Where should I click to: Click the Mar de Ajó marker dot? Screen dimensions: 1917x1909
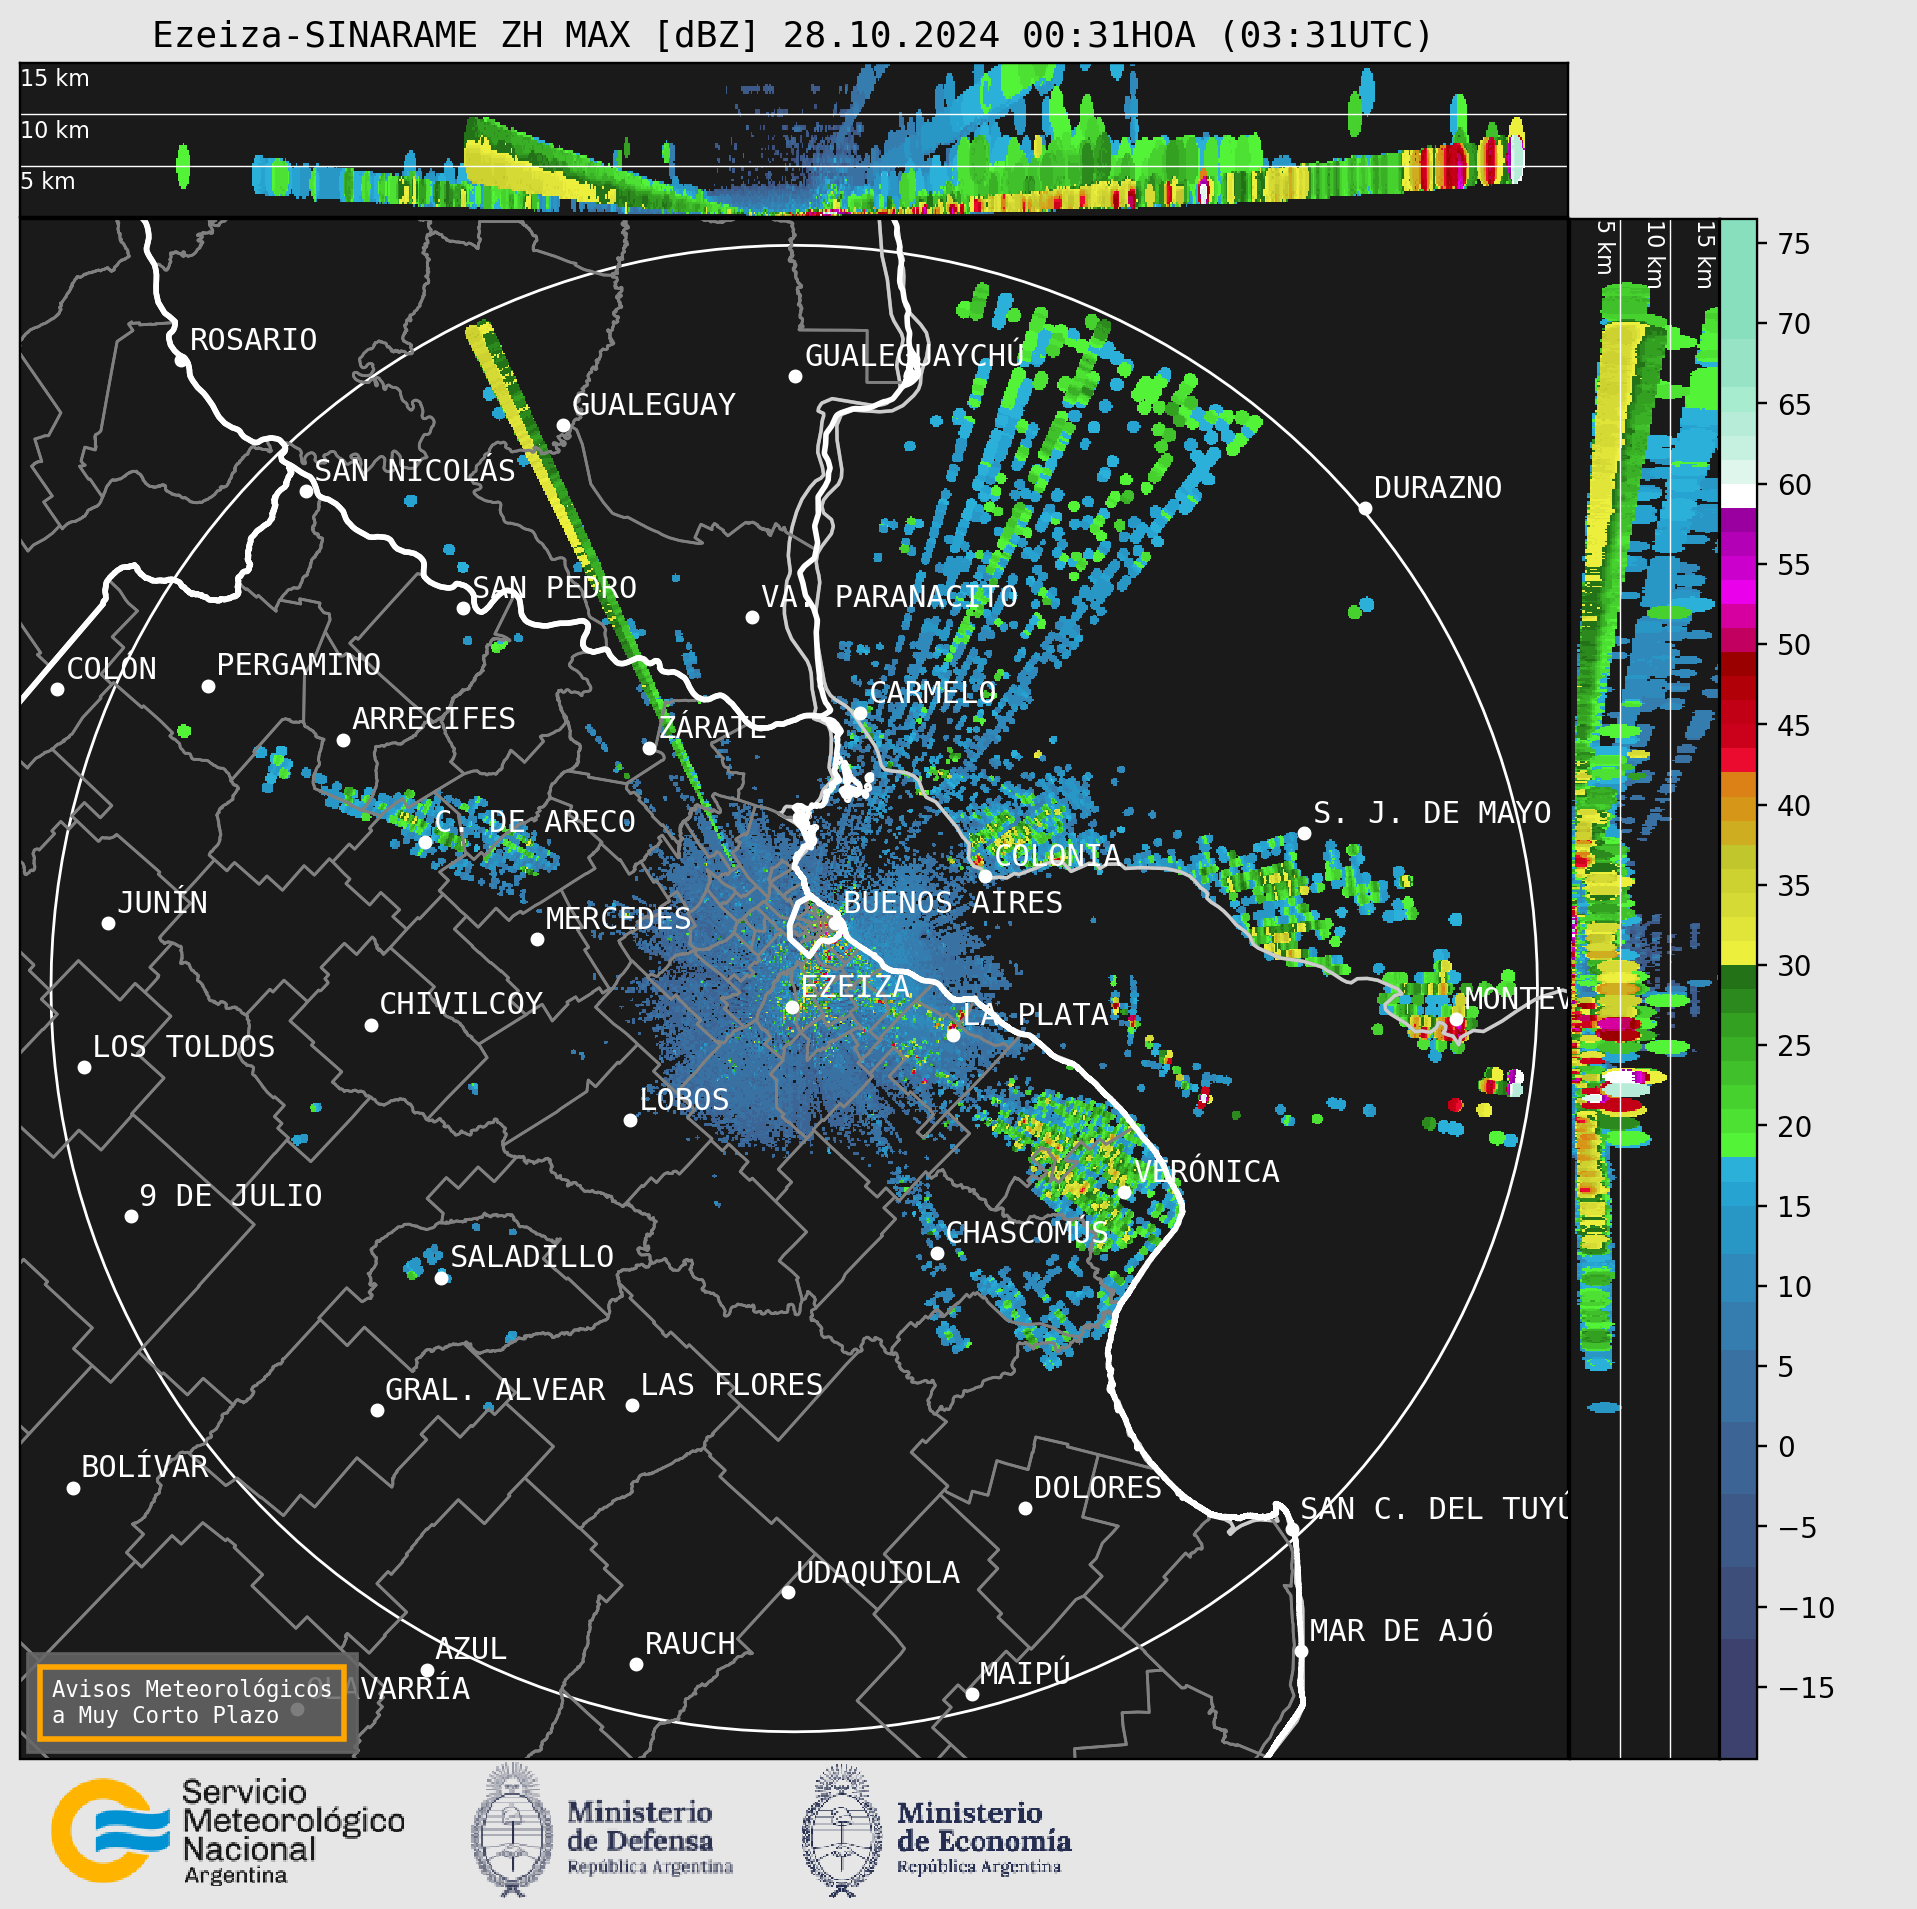(x=1301, y=1651)
